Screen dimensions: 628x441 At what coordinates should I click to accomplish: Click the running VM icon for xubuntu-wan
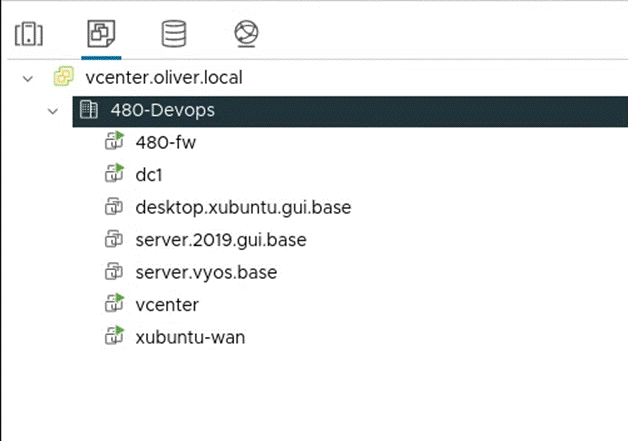[115, 336]
